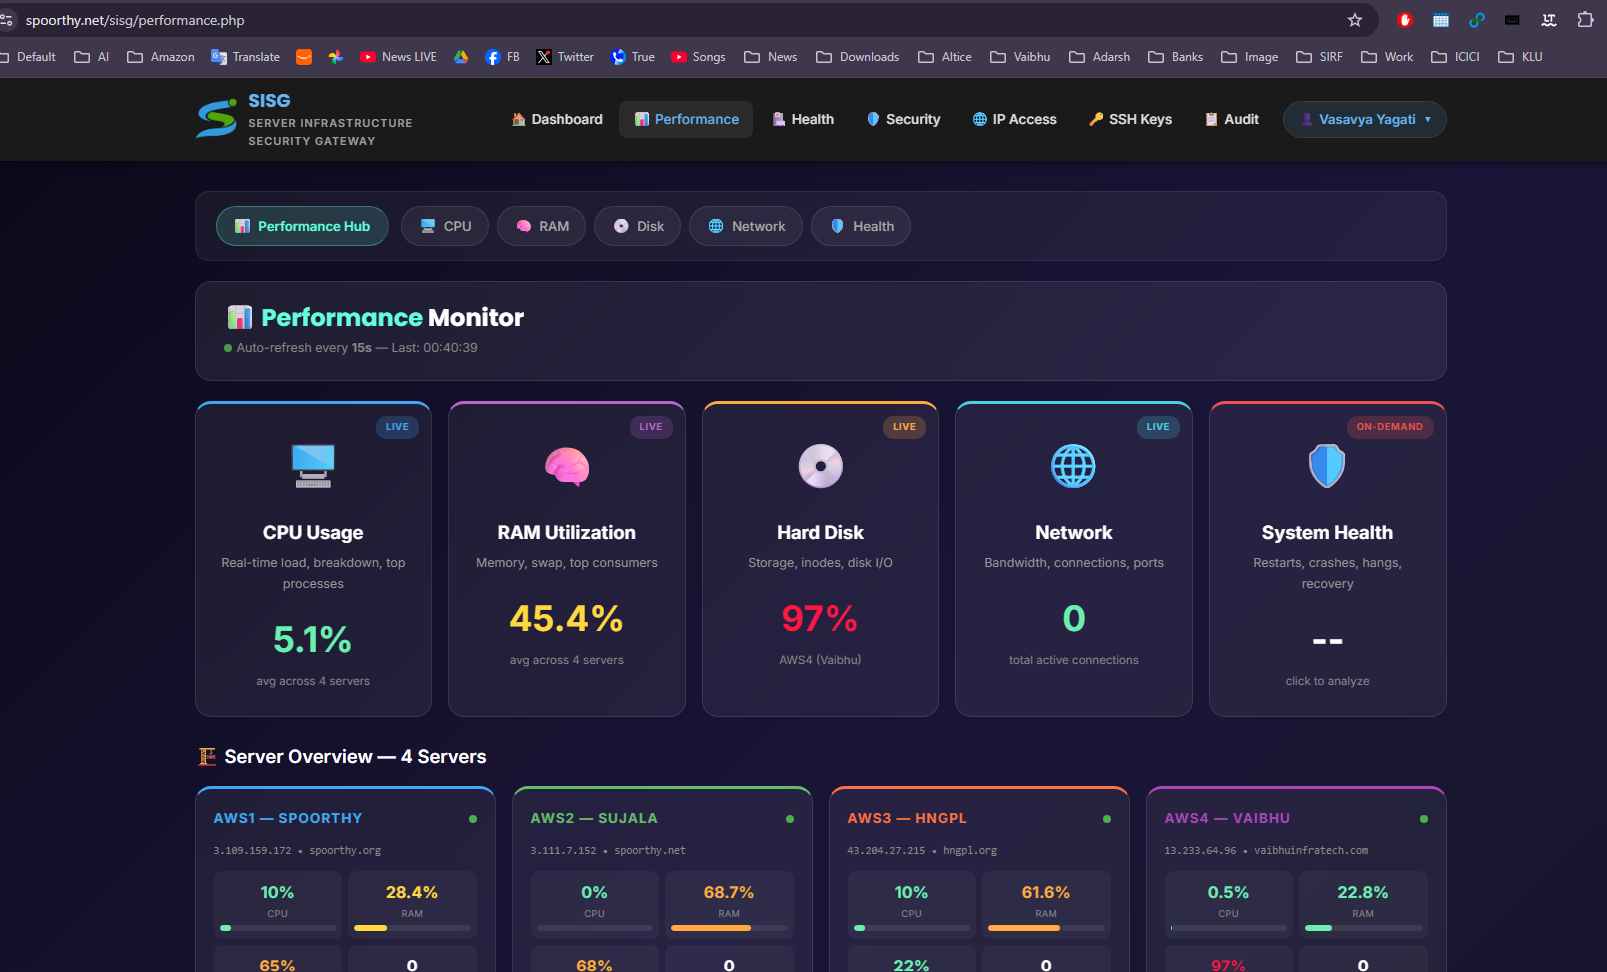Image resolution: width=1607 pixels, height=972 pixels.
Task: Click the vaibhuinfratech.com domain text
Action: click(1311, 851)
